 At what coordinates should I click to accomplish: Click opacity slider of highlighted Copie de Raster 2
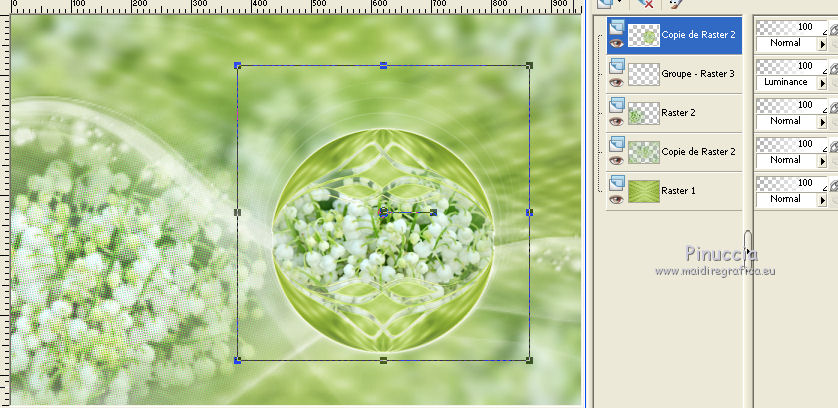792,27
